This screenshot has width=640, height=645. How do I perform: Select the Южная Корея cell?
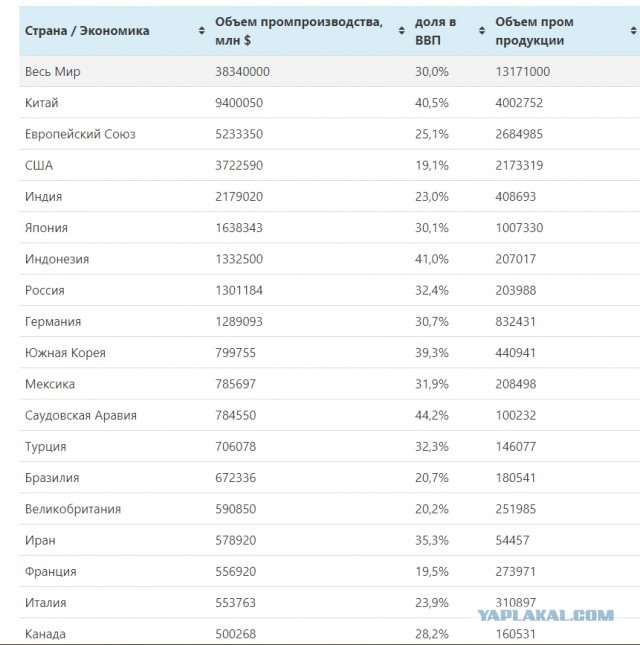click(65, 353)
